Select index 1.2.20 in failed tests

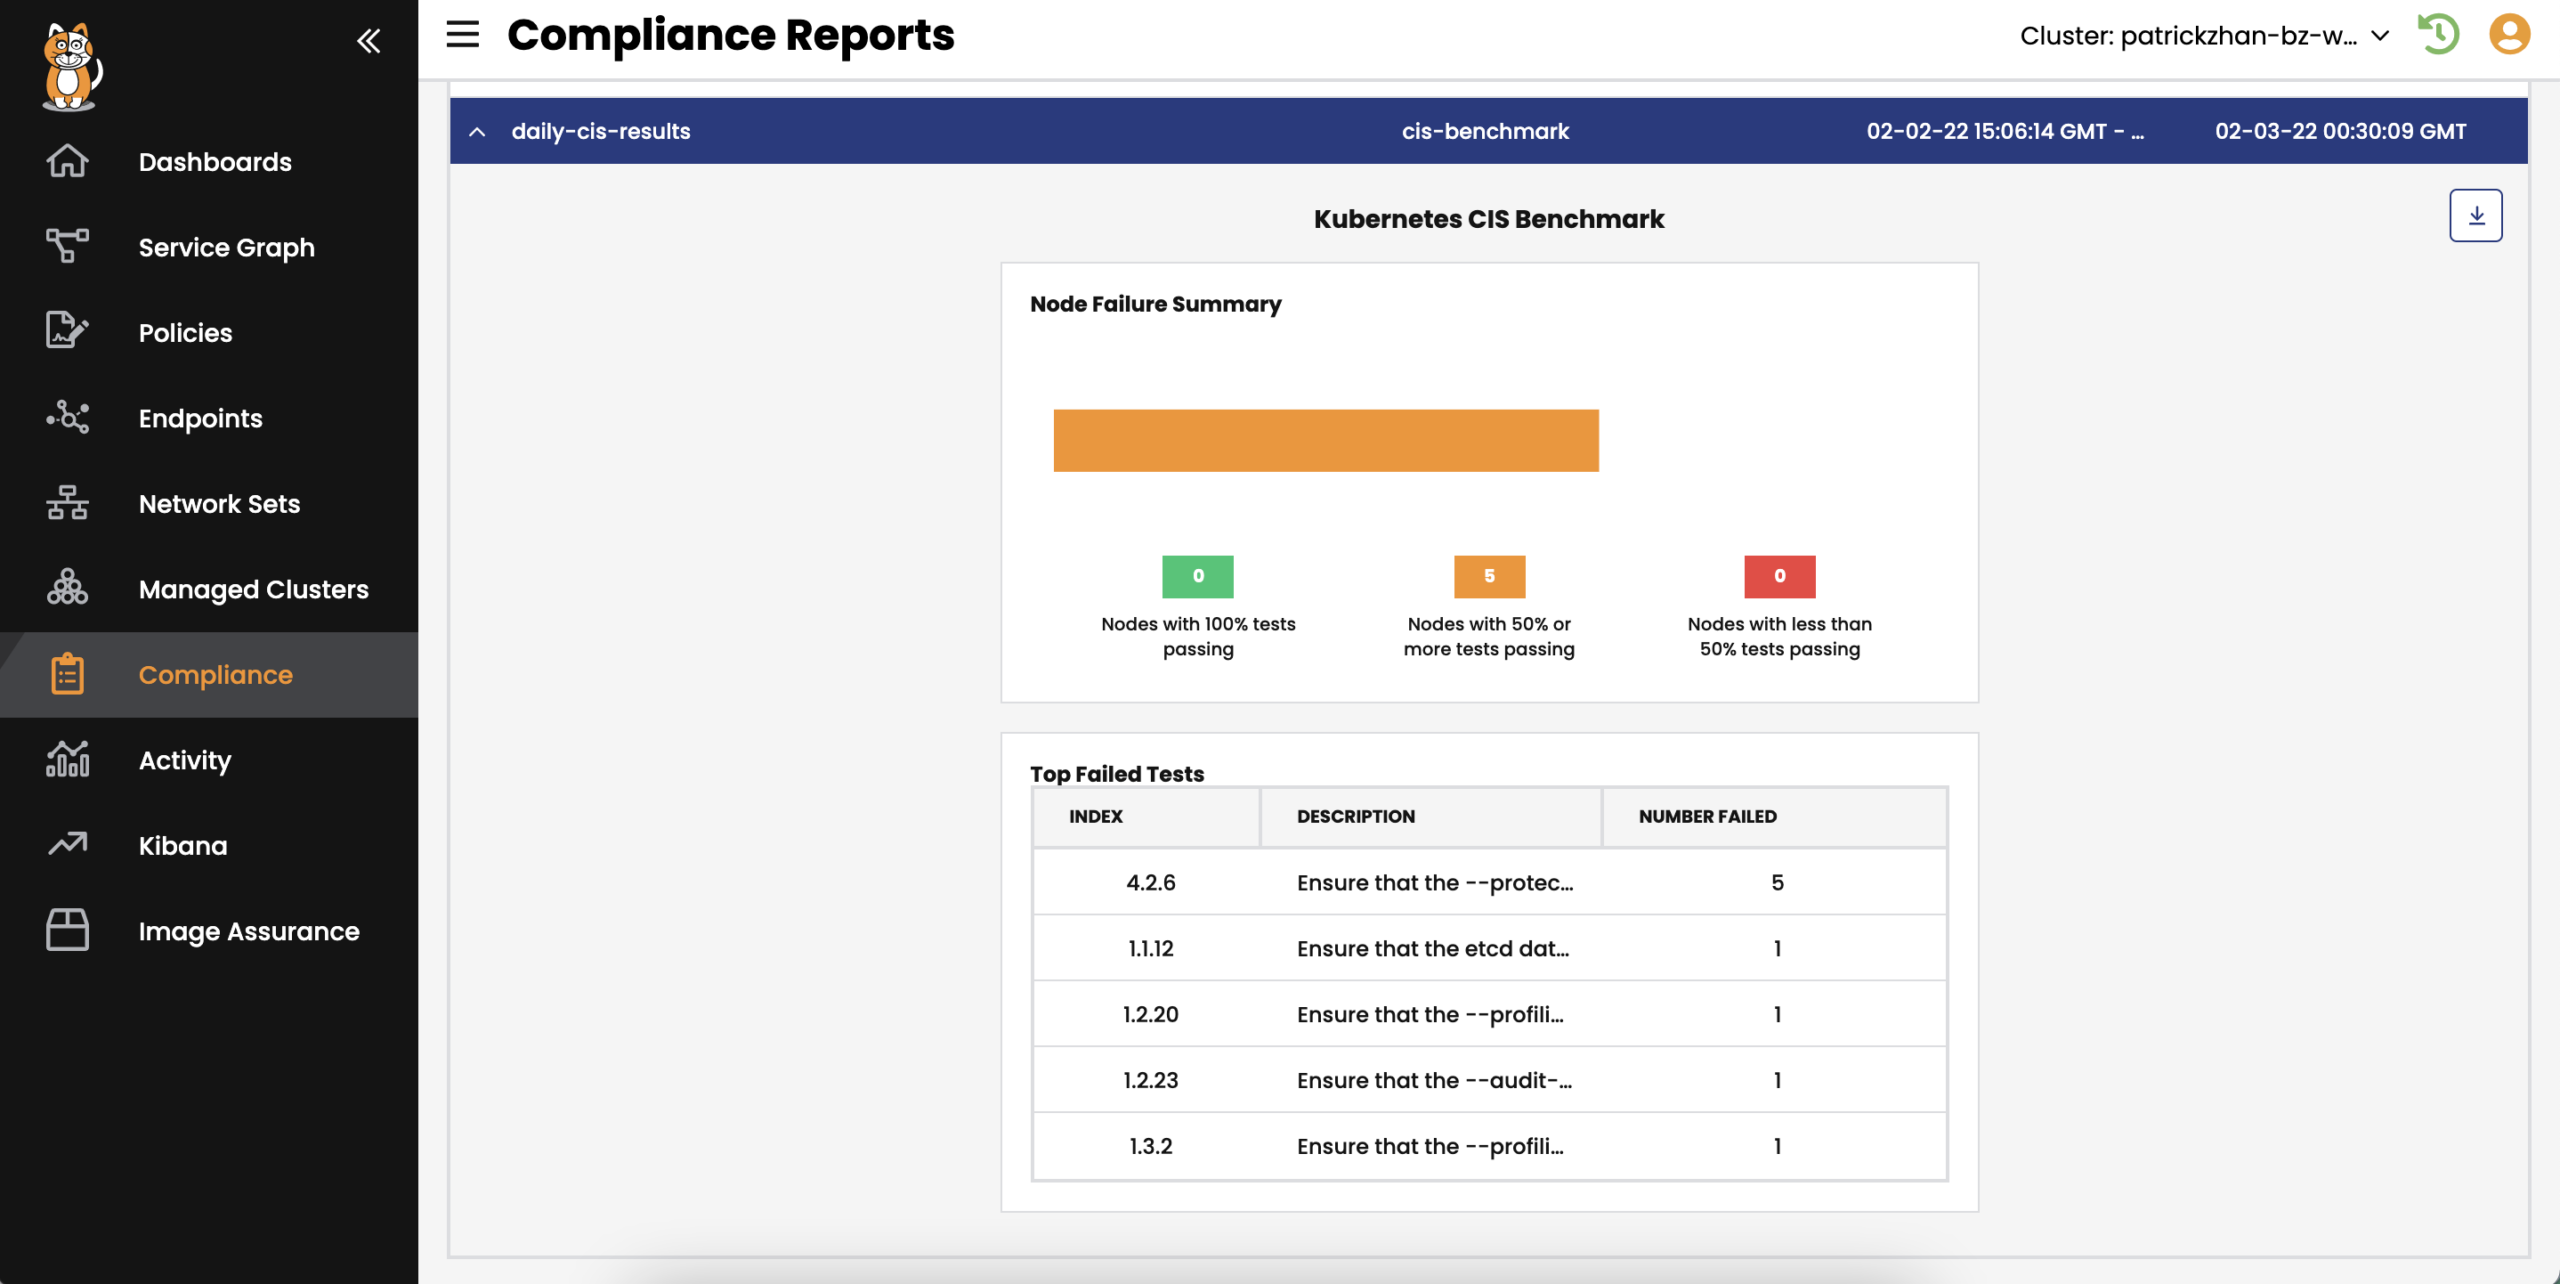point(1151,1014)
